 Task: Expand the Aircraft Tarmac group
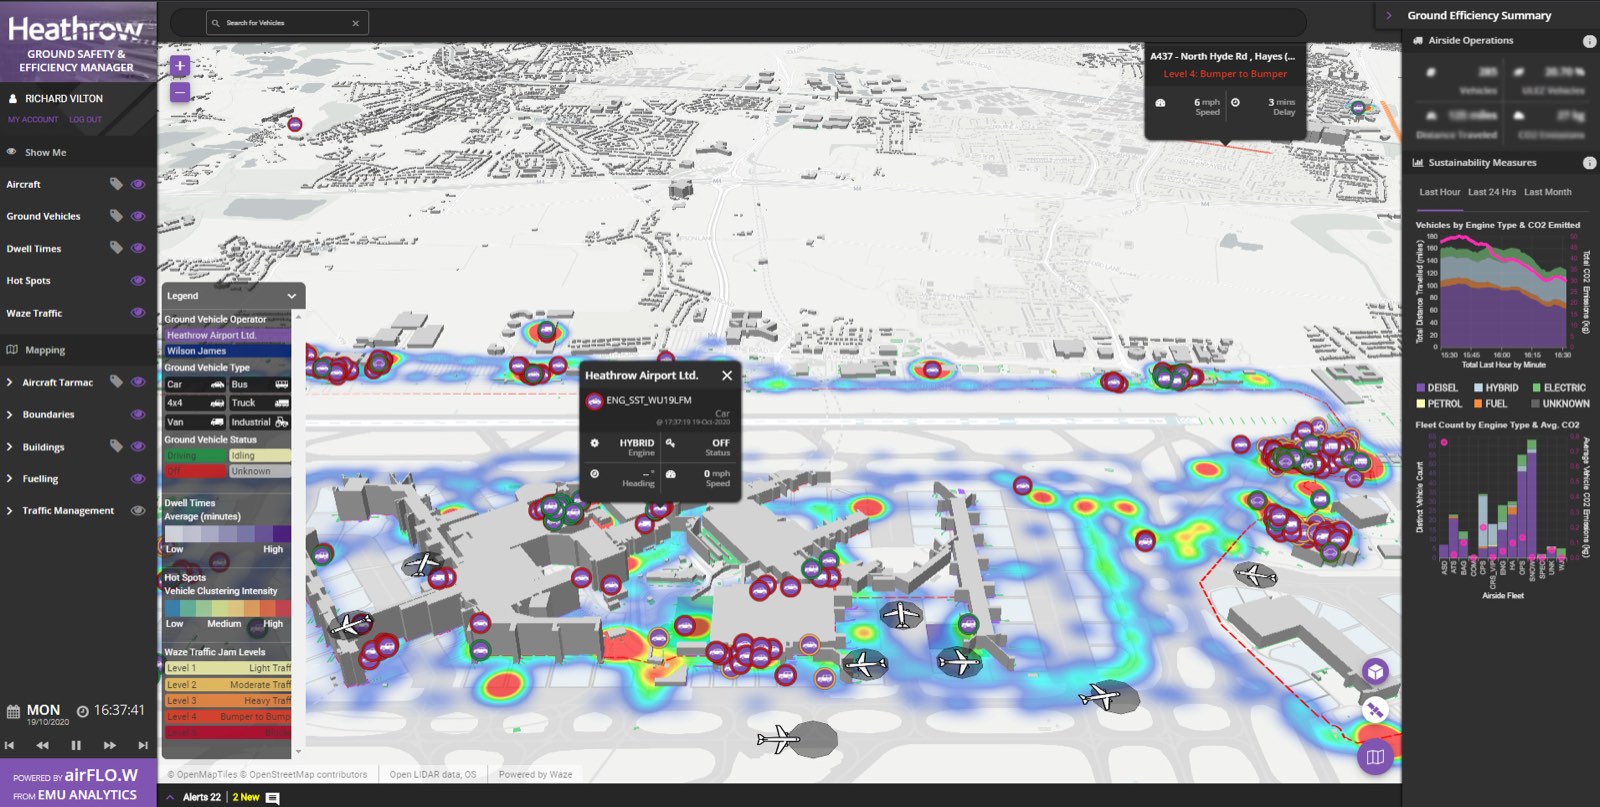(10, 382)
